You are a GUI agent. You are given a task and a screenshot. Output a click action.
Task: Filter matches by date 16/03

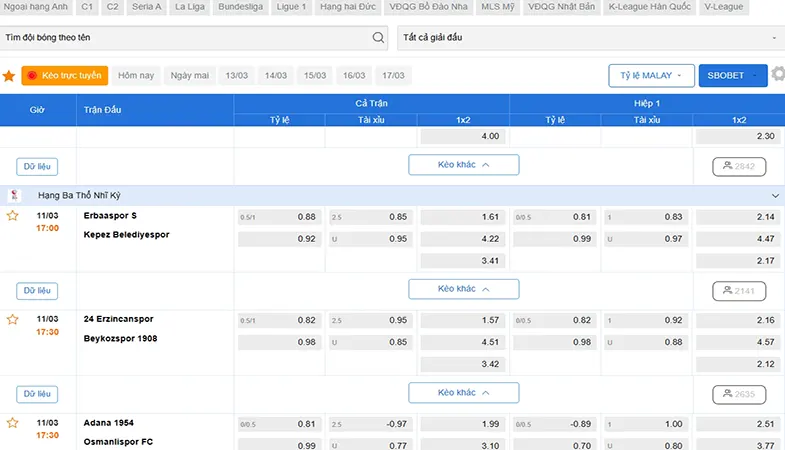point(354,76)
